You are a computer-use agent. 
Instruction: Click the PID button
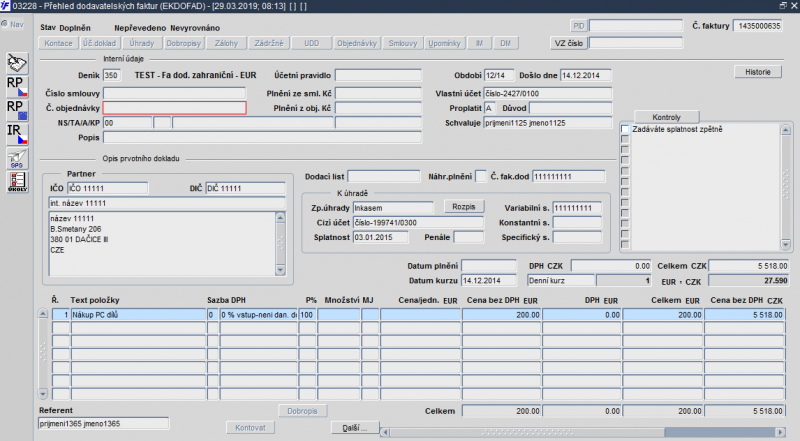coord(579,26)
